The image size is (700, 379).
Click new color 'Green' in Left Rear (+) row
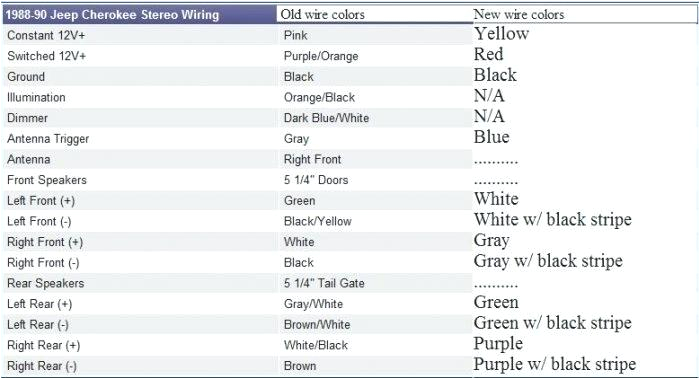click(496, 302)
